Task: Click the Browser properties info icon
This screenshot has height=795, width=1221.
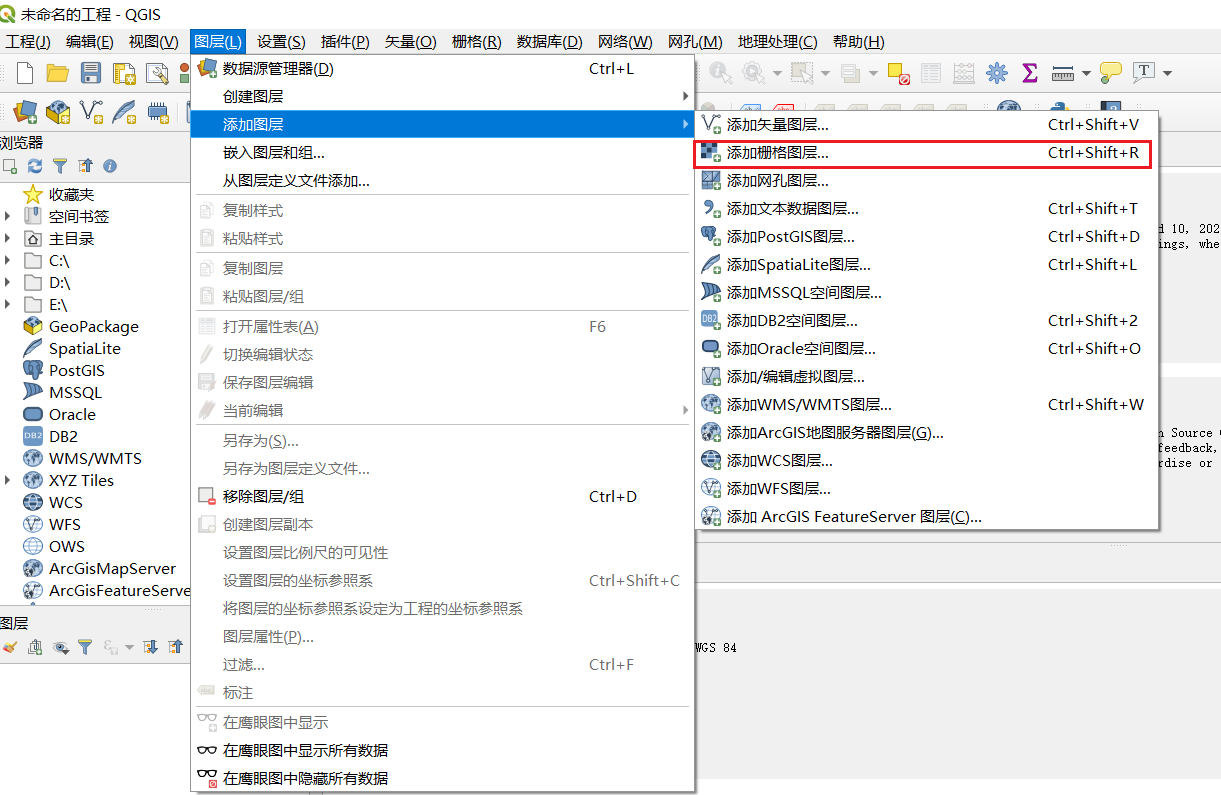Action: pos(110,166)
